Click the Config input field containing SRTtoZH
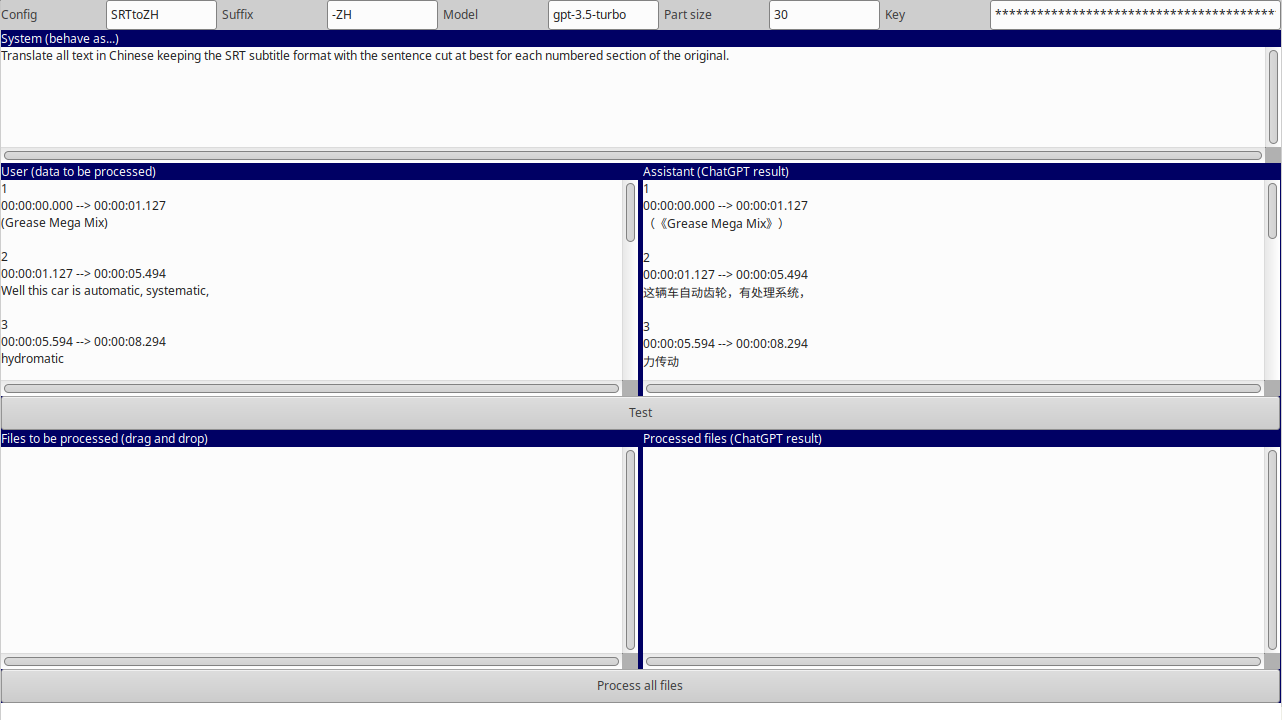The height and width of the screenshot is (720, 1282). pos(160,15)
